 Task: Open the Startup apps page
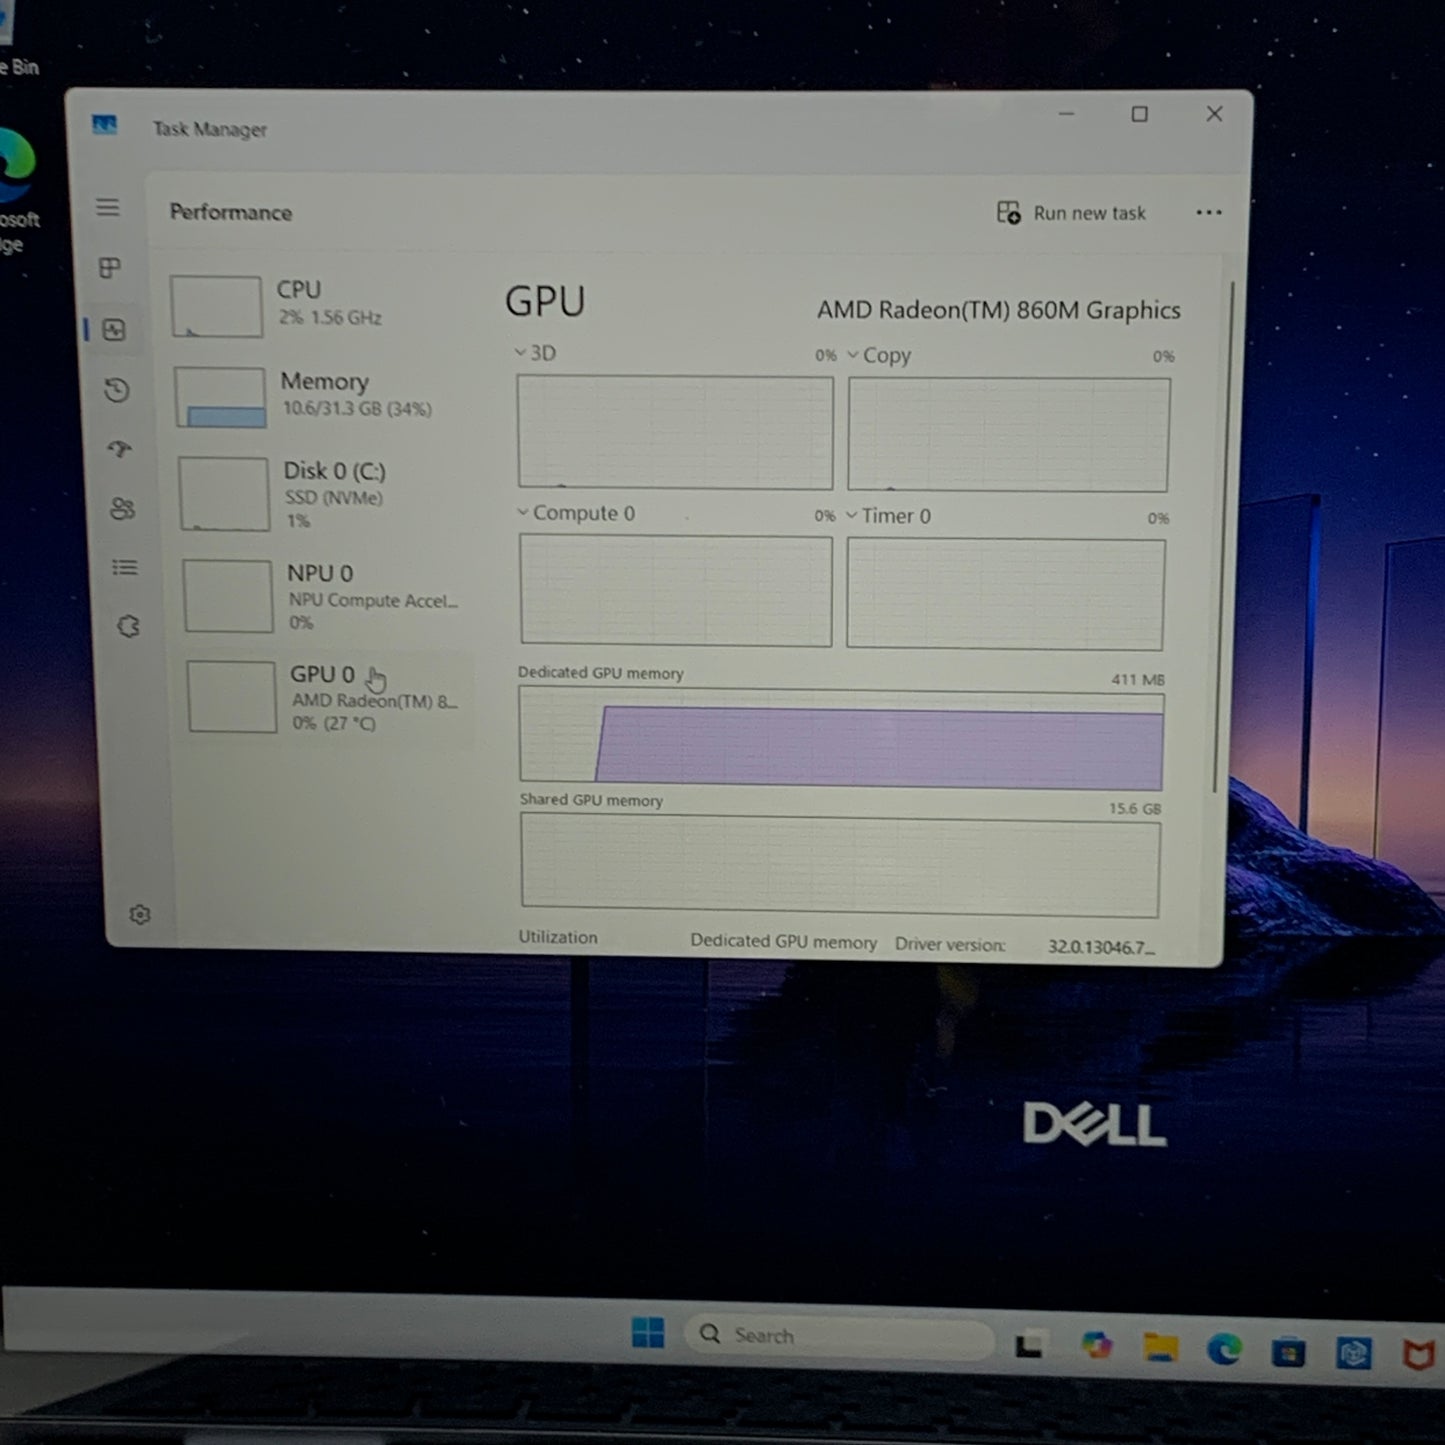coord(119,450)
